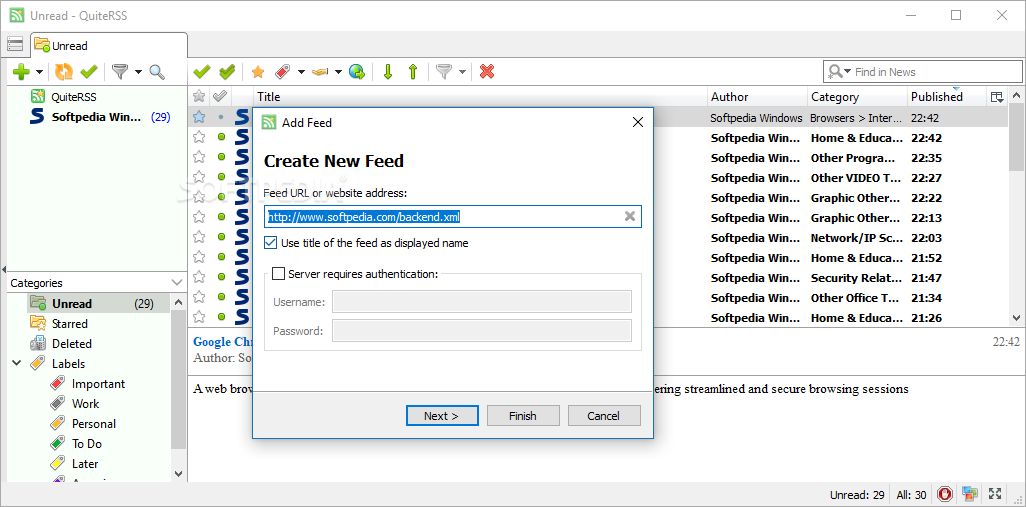This screenshot has height=507, width=1026.
Task: Open the news filter dropdown arrow
Action: 463,73
